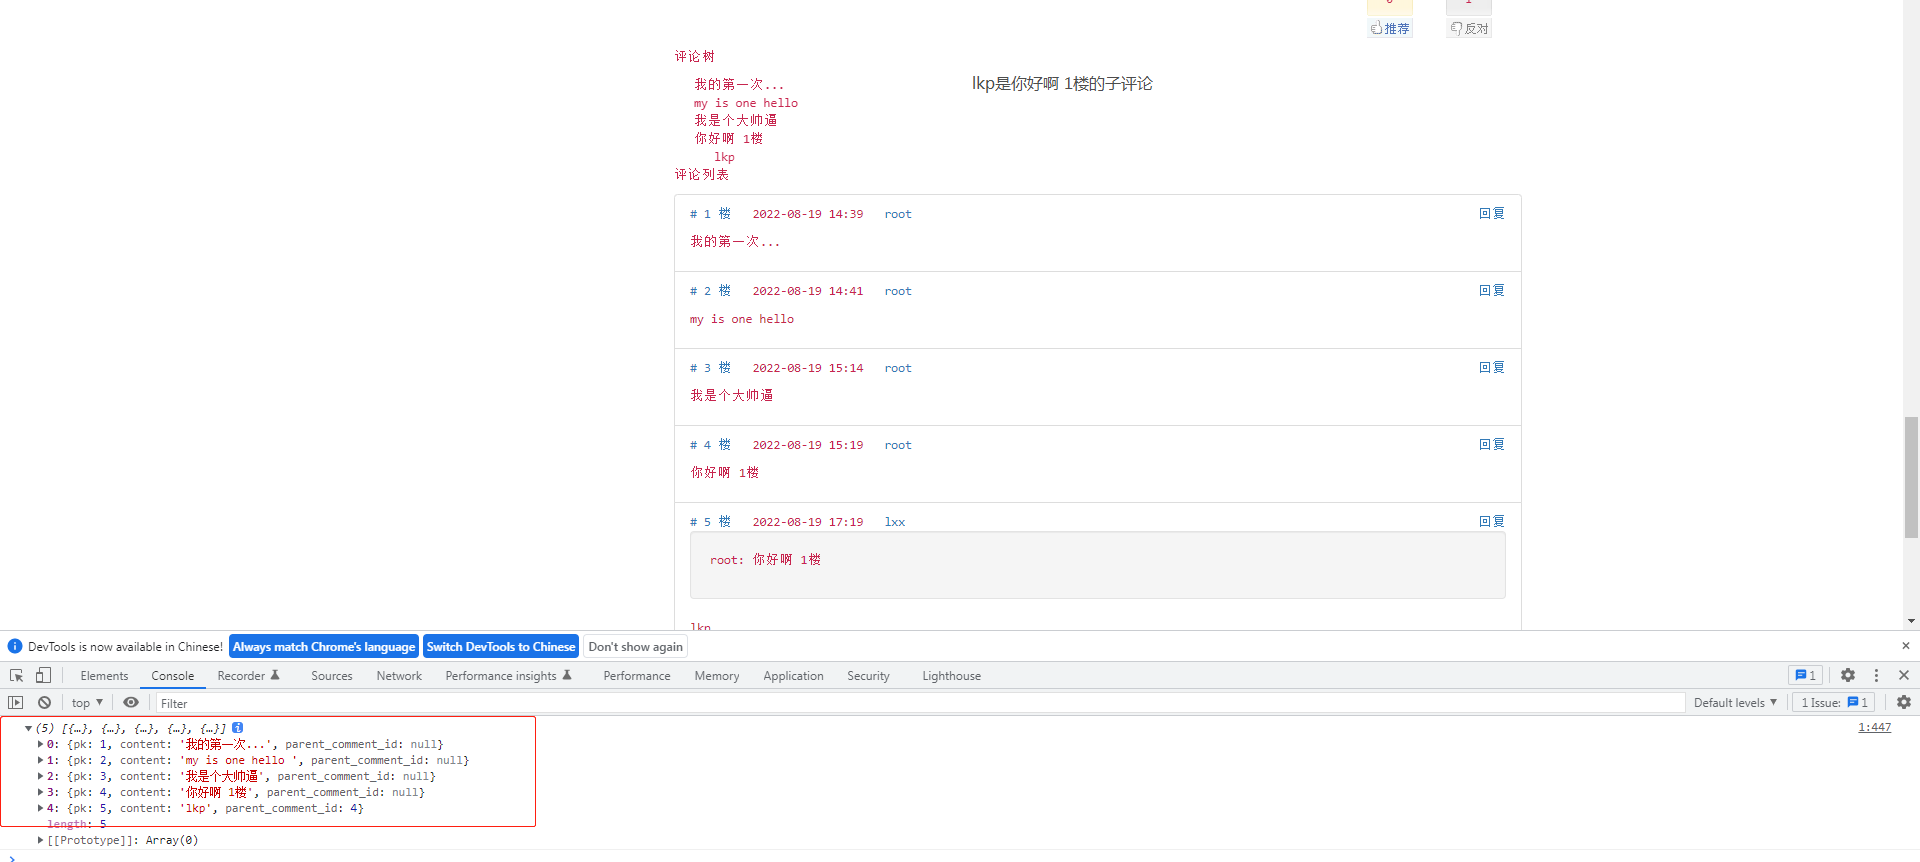Click comment tree entry 'my is one hello'
Screen dimensions: 1920x862
746,103
